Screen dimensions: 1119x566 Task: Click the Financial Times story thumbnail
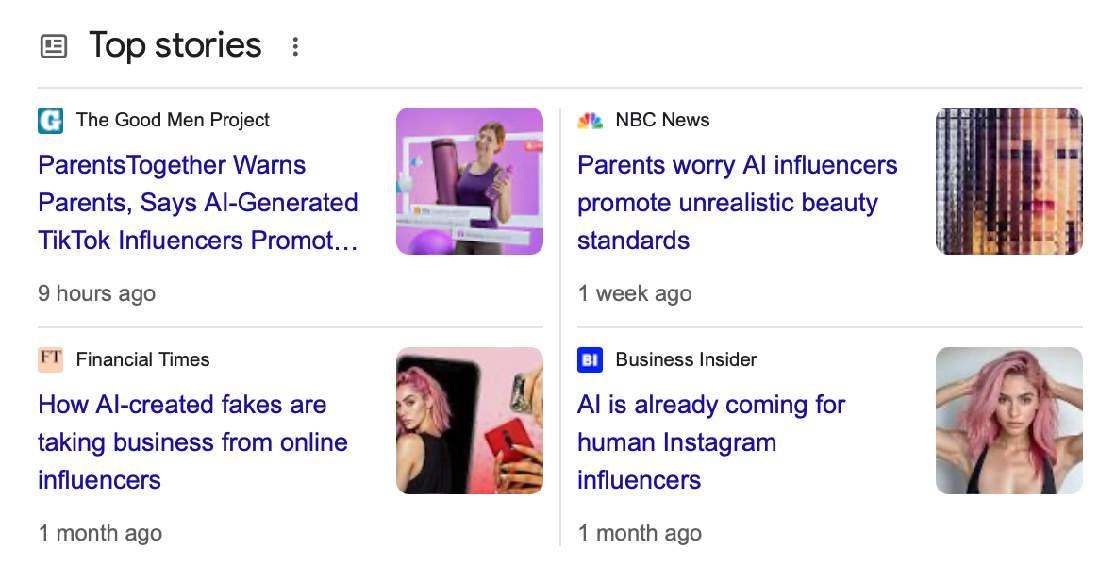469,420
